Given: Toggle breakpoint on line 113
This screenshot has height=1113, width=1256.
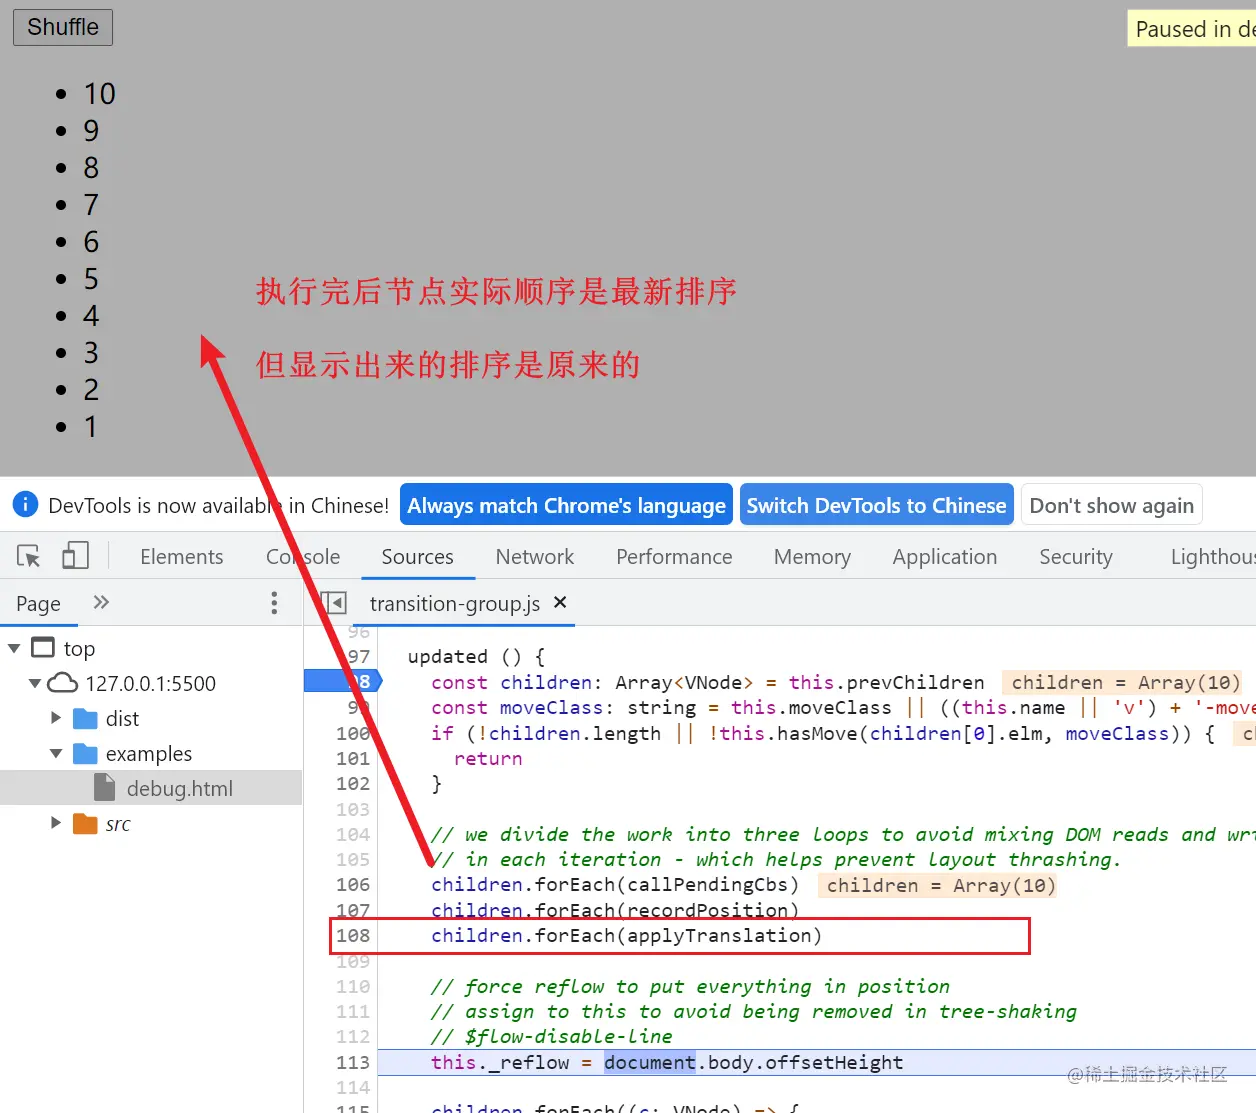Looking at the screenshot, I should [x=352, y=1062].
